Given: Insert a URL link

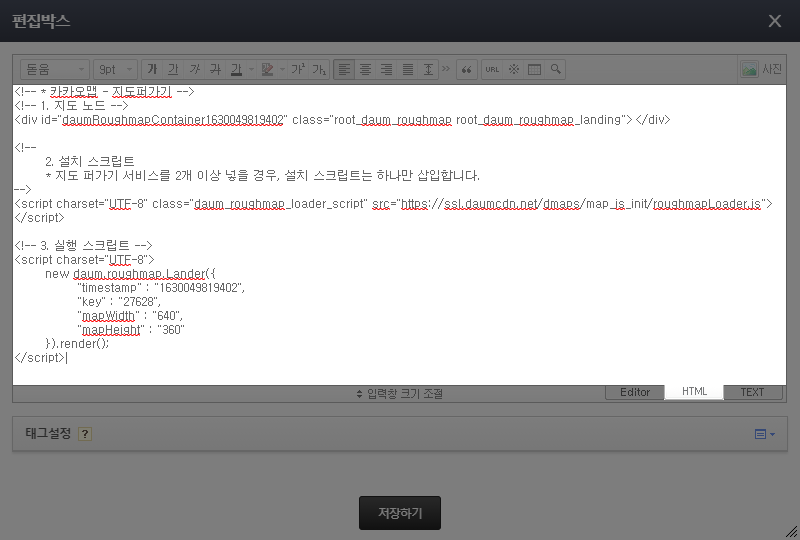Looking at the screenshot, I should click(x=492, y=70).
